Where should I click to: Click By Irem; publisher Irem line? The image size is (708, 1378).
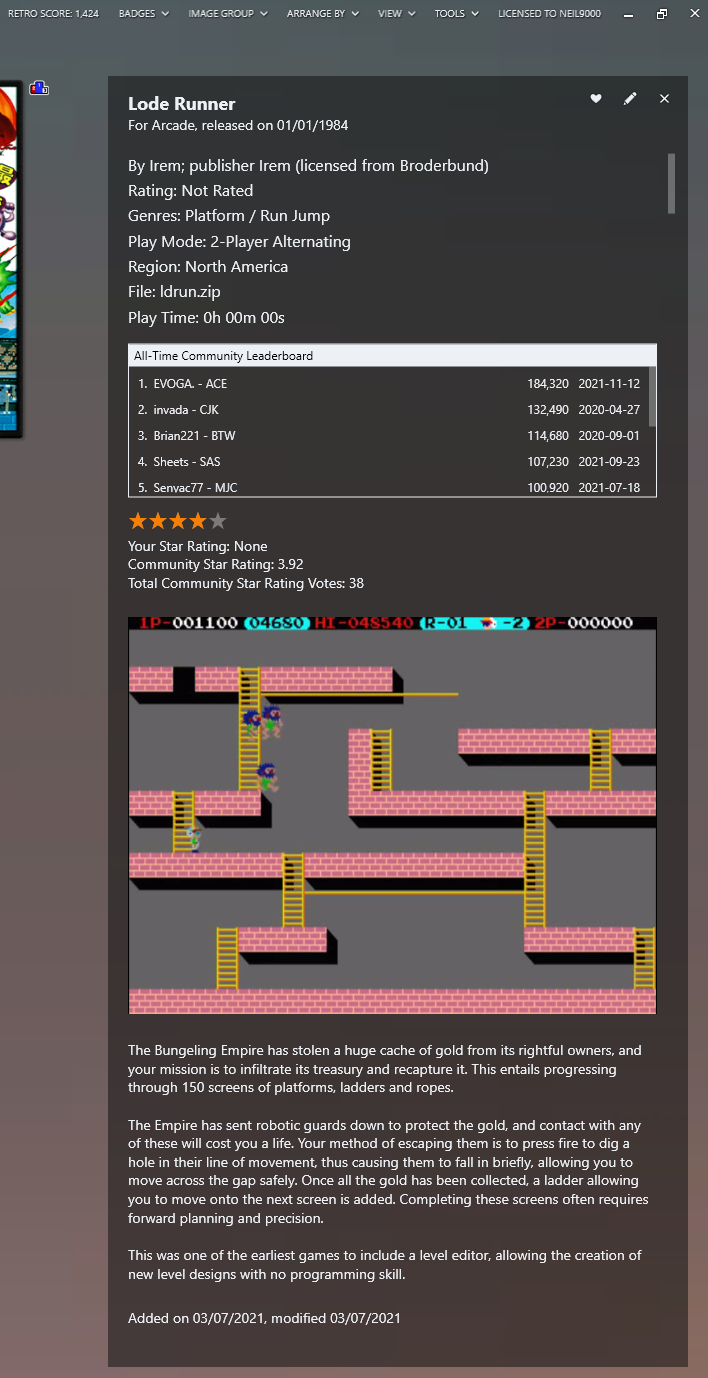click(308, 166)
